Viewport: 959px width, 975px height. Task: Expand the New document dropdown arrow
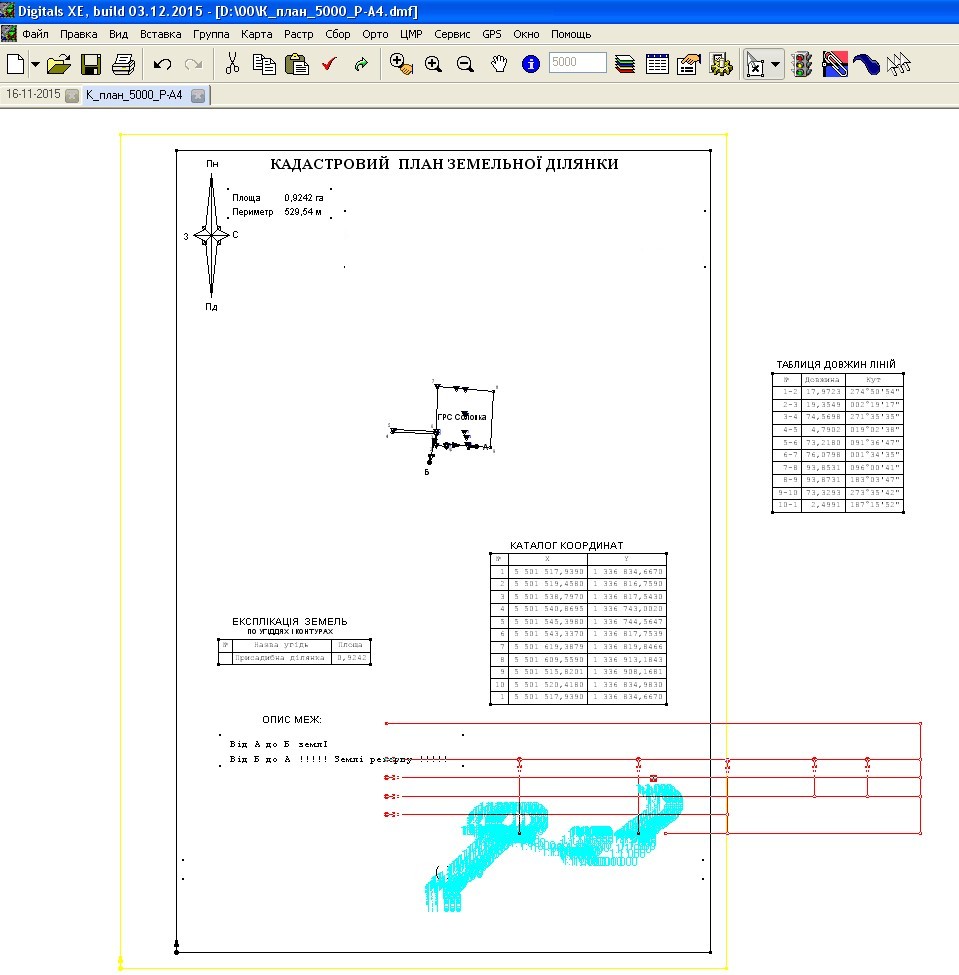tap(35, 64)
